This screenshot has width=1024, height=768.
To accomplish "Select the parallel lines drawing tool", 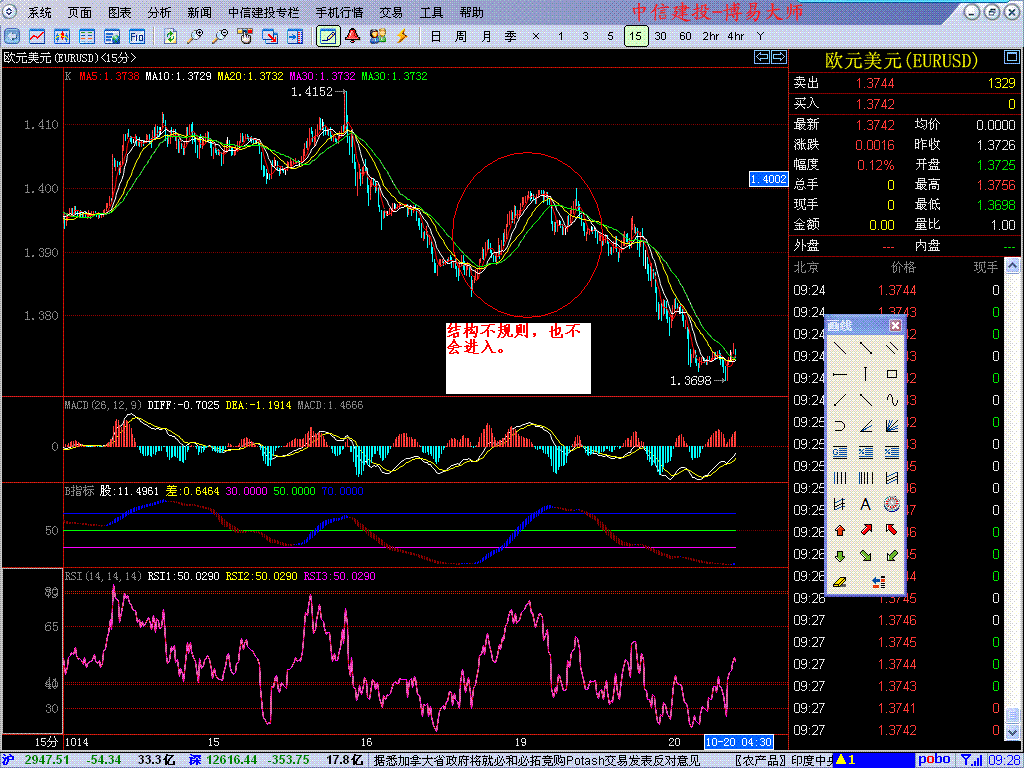I will [891, 348].
